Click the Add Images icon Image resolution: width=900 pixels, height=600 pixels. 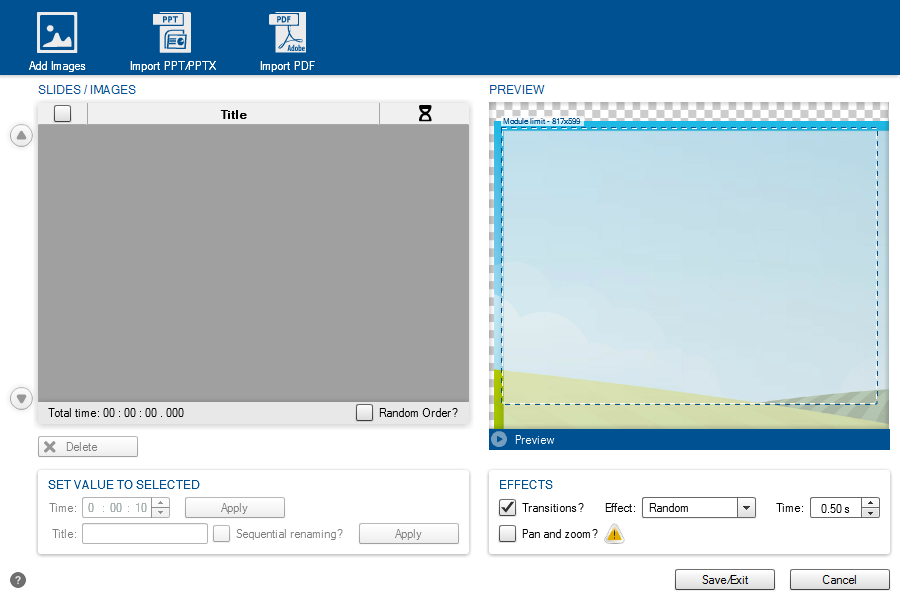pos(57,33)
